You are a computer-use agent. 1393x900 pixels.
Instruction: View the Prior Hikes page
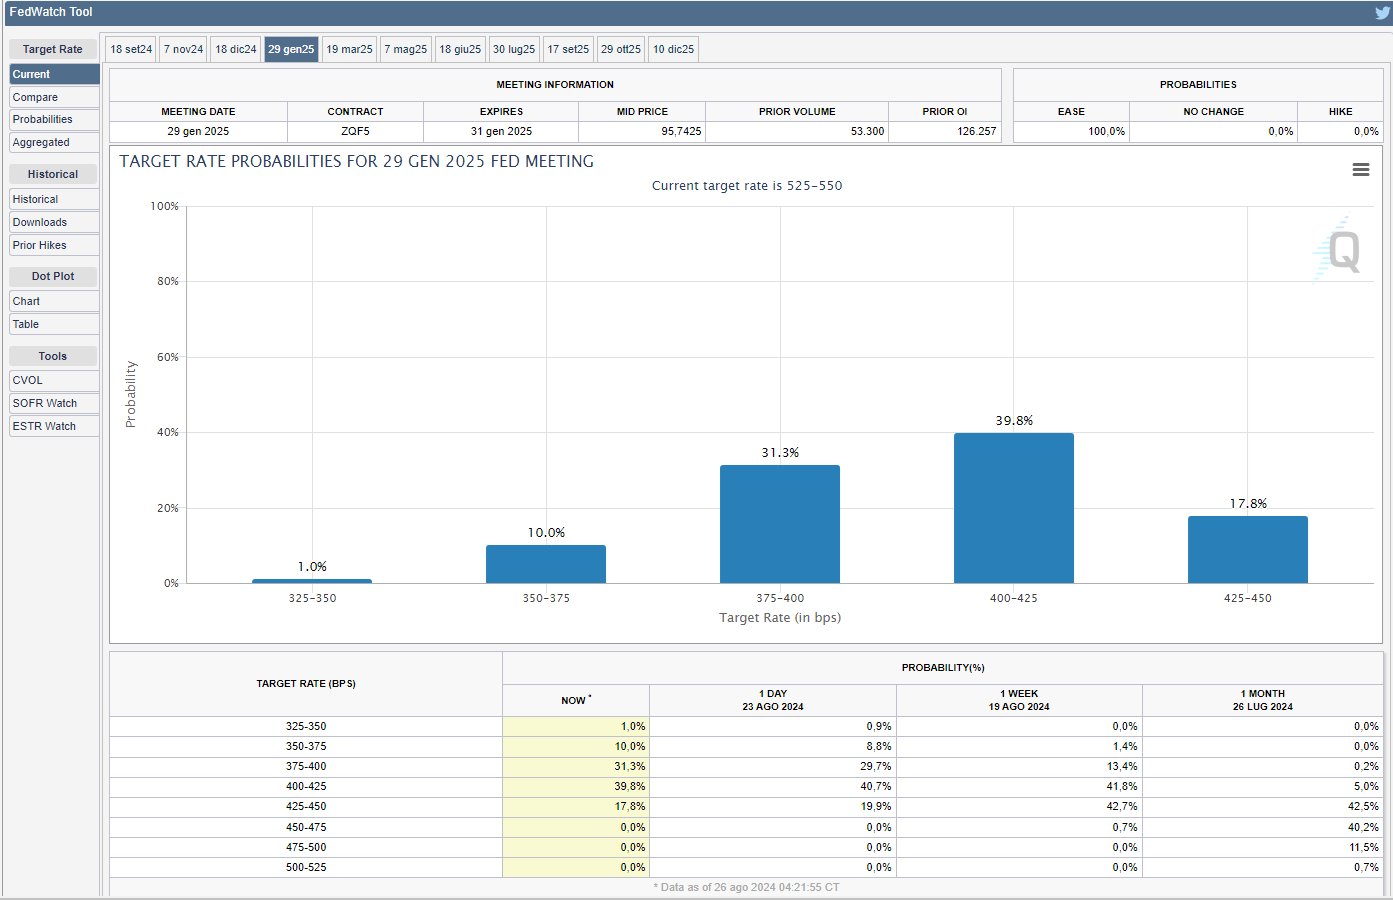pyautogui.click(x=54, y=245)
